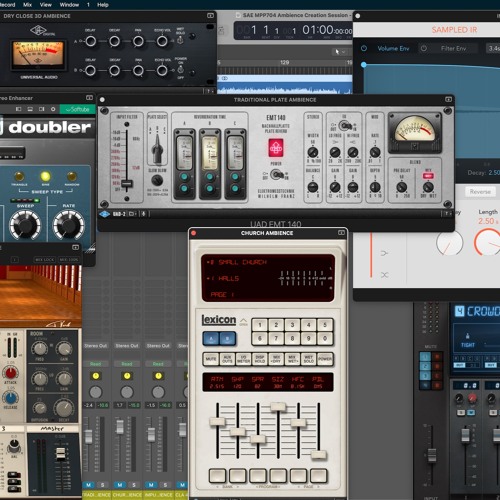The width and height of the screenshot is (500, 500).
Task: Click the Sweep knob in doubler plugin
Action: click(x=25, y=226)
